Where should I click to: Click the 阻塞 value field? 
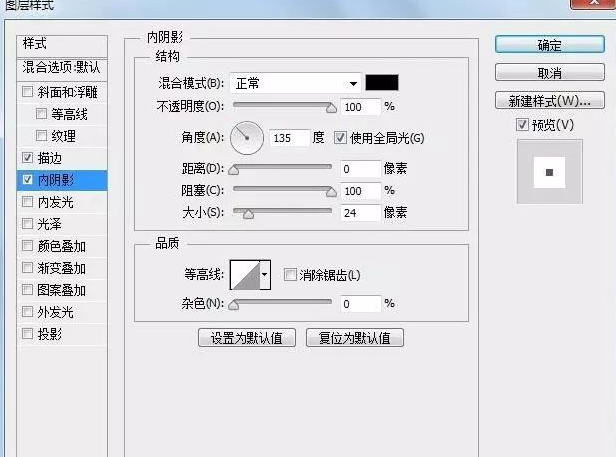[361, 191]
